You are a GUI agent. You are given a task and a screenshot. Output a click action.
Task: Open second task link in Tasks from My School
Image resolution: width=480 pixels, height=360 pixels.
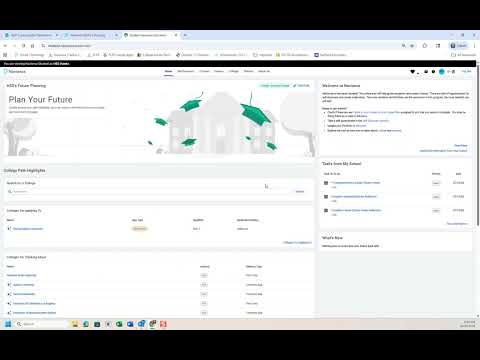click(354, 196)
